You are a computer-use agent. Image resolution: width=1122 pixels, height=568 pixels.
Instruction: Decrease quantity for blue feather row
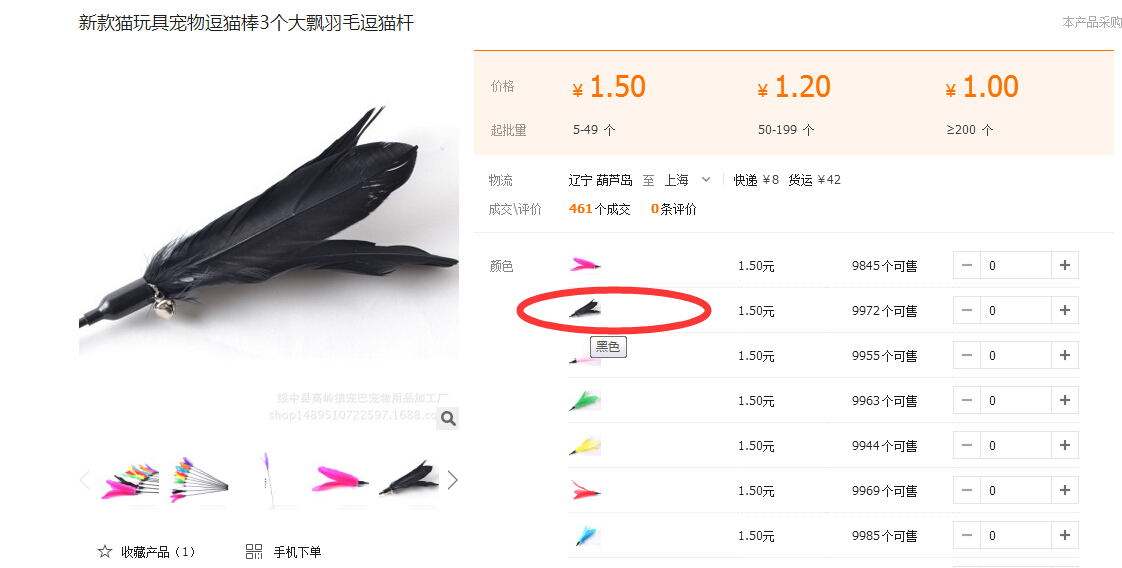click(967, 535)
